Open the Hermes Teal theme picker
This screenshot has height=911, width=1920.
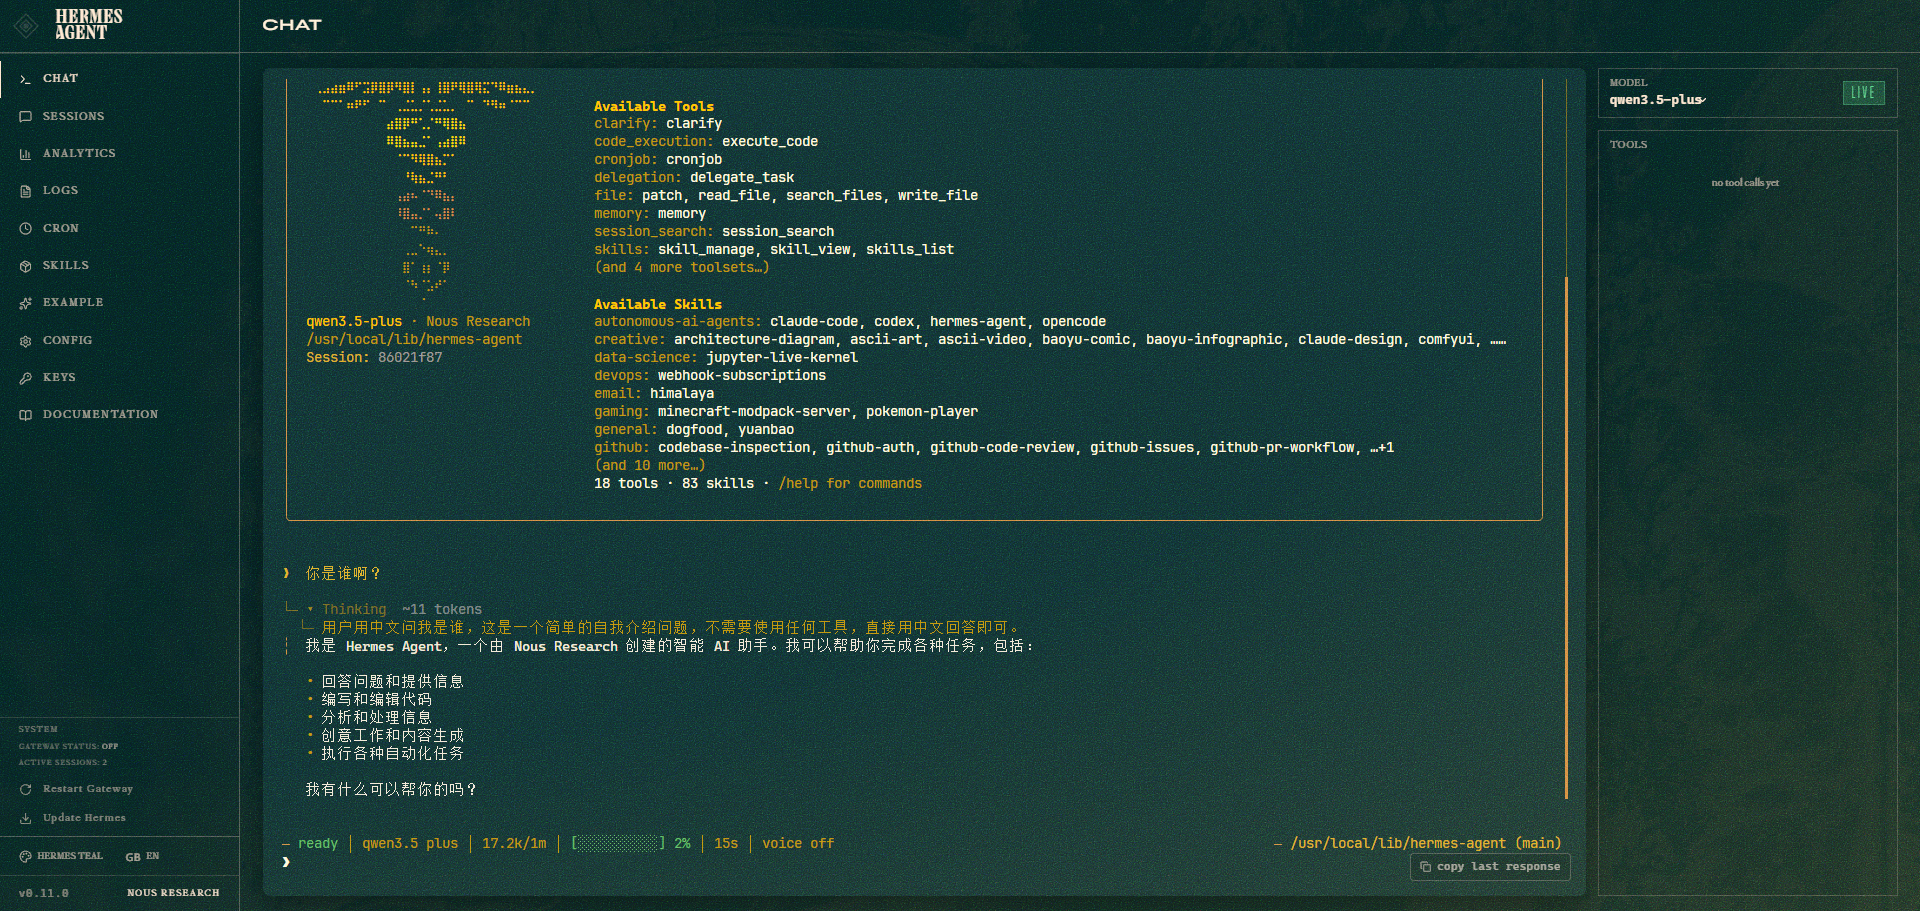(61, 857)
